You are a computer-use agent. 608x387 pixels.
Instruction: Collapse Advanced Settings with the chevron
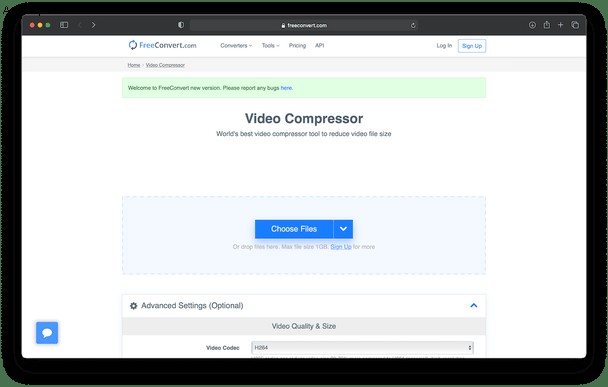pyautogui.click(x=473, y=306)
